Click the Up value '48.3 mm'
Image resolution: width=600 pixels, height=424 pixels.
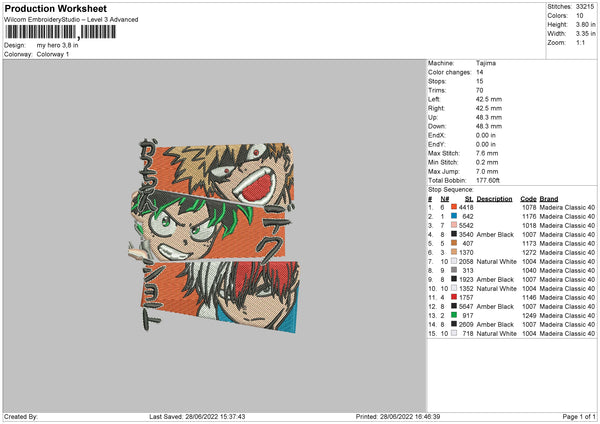(489, 117)
